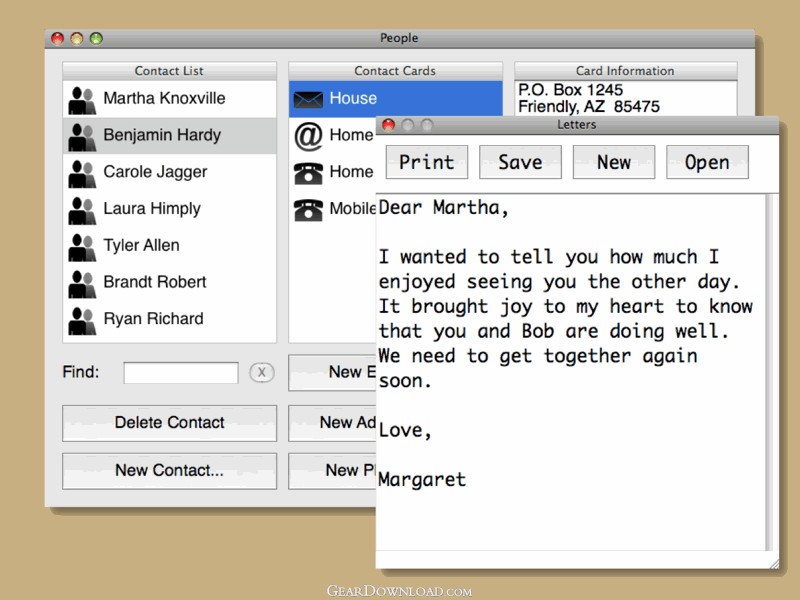Select the email @ icon Home card

click(x=308, y=135)
